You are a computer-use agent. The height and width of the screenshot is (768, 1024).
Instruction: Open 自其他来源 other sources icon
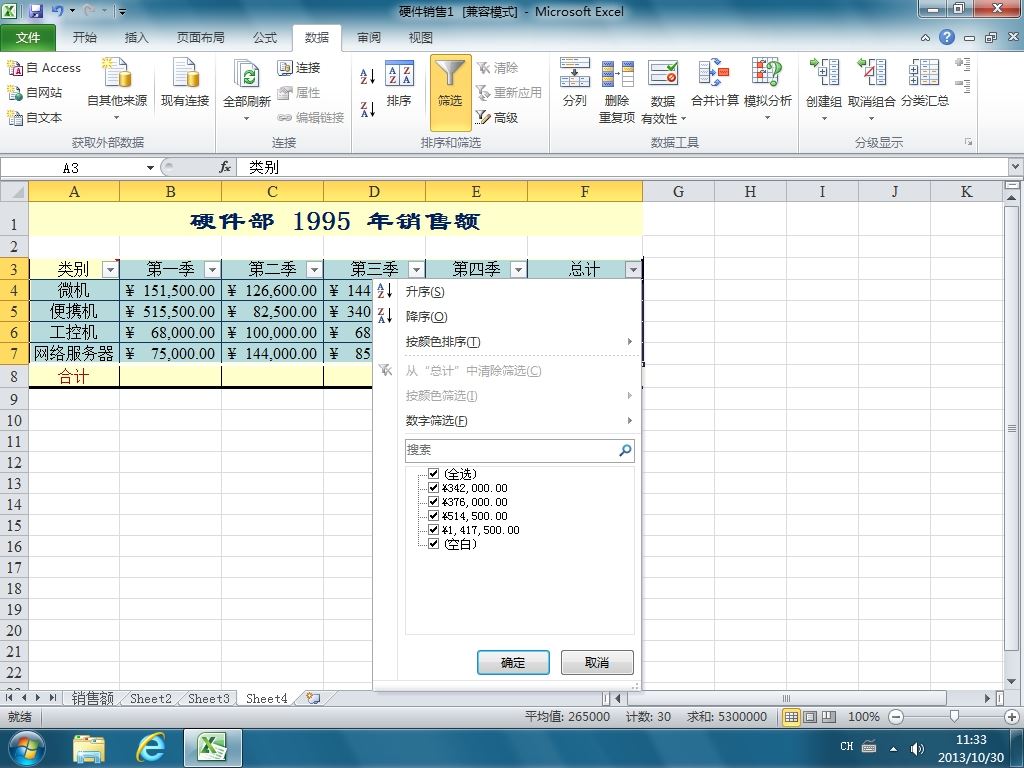coord(117,72)
